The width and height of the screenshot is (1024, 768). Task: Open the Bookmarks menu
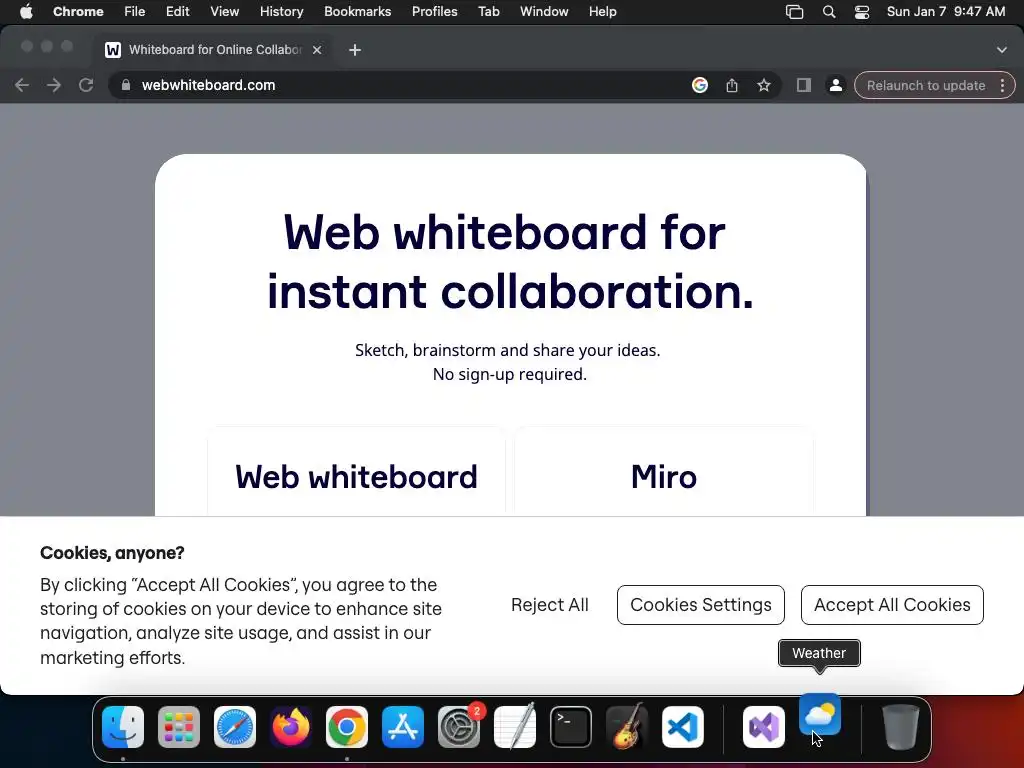pyautogui.click(x=357, y=11)
